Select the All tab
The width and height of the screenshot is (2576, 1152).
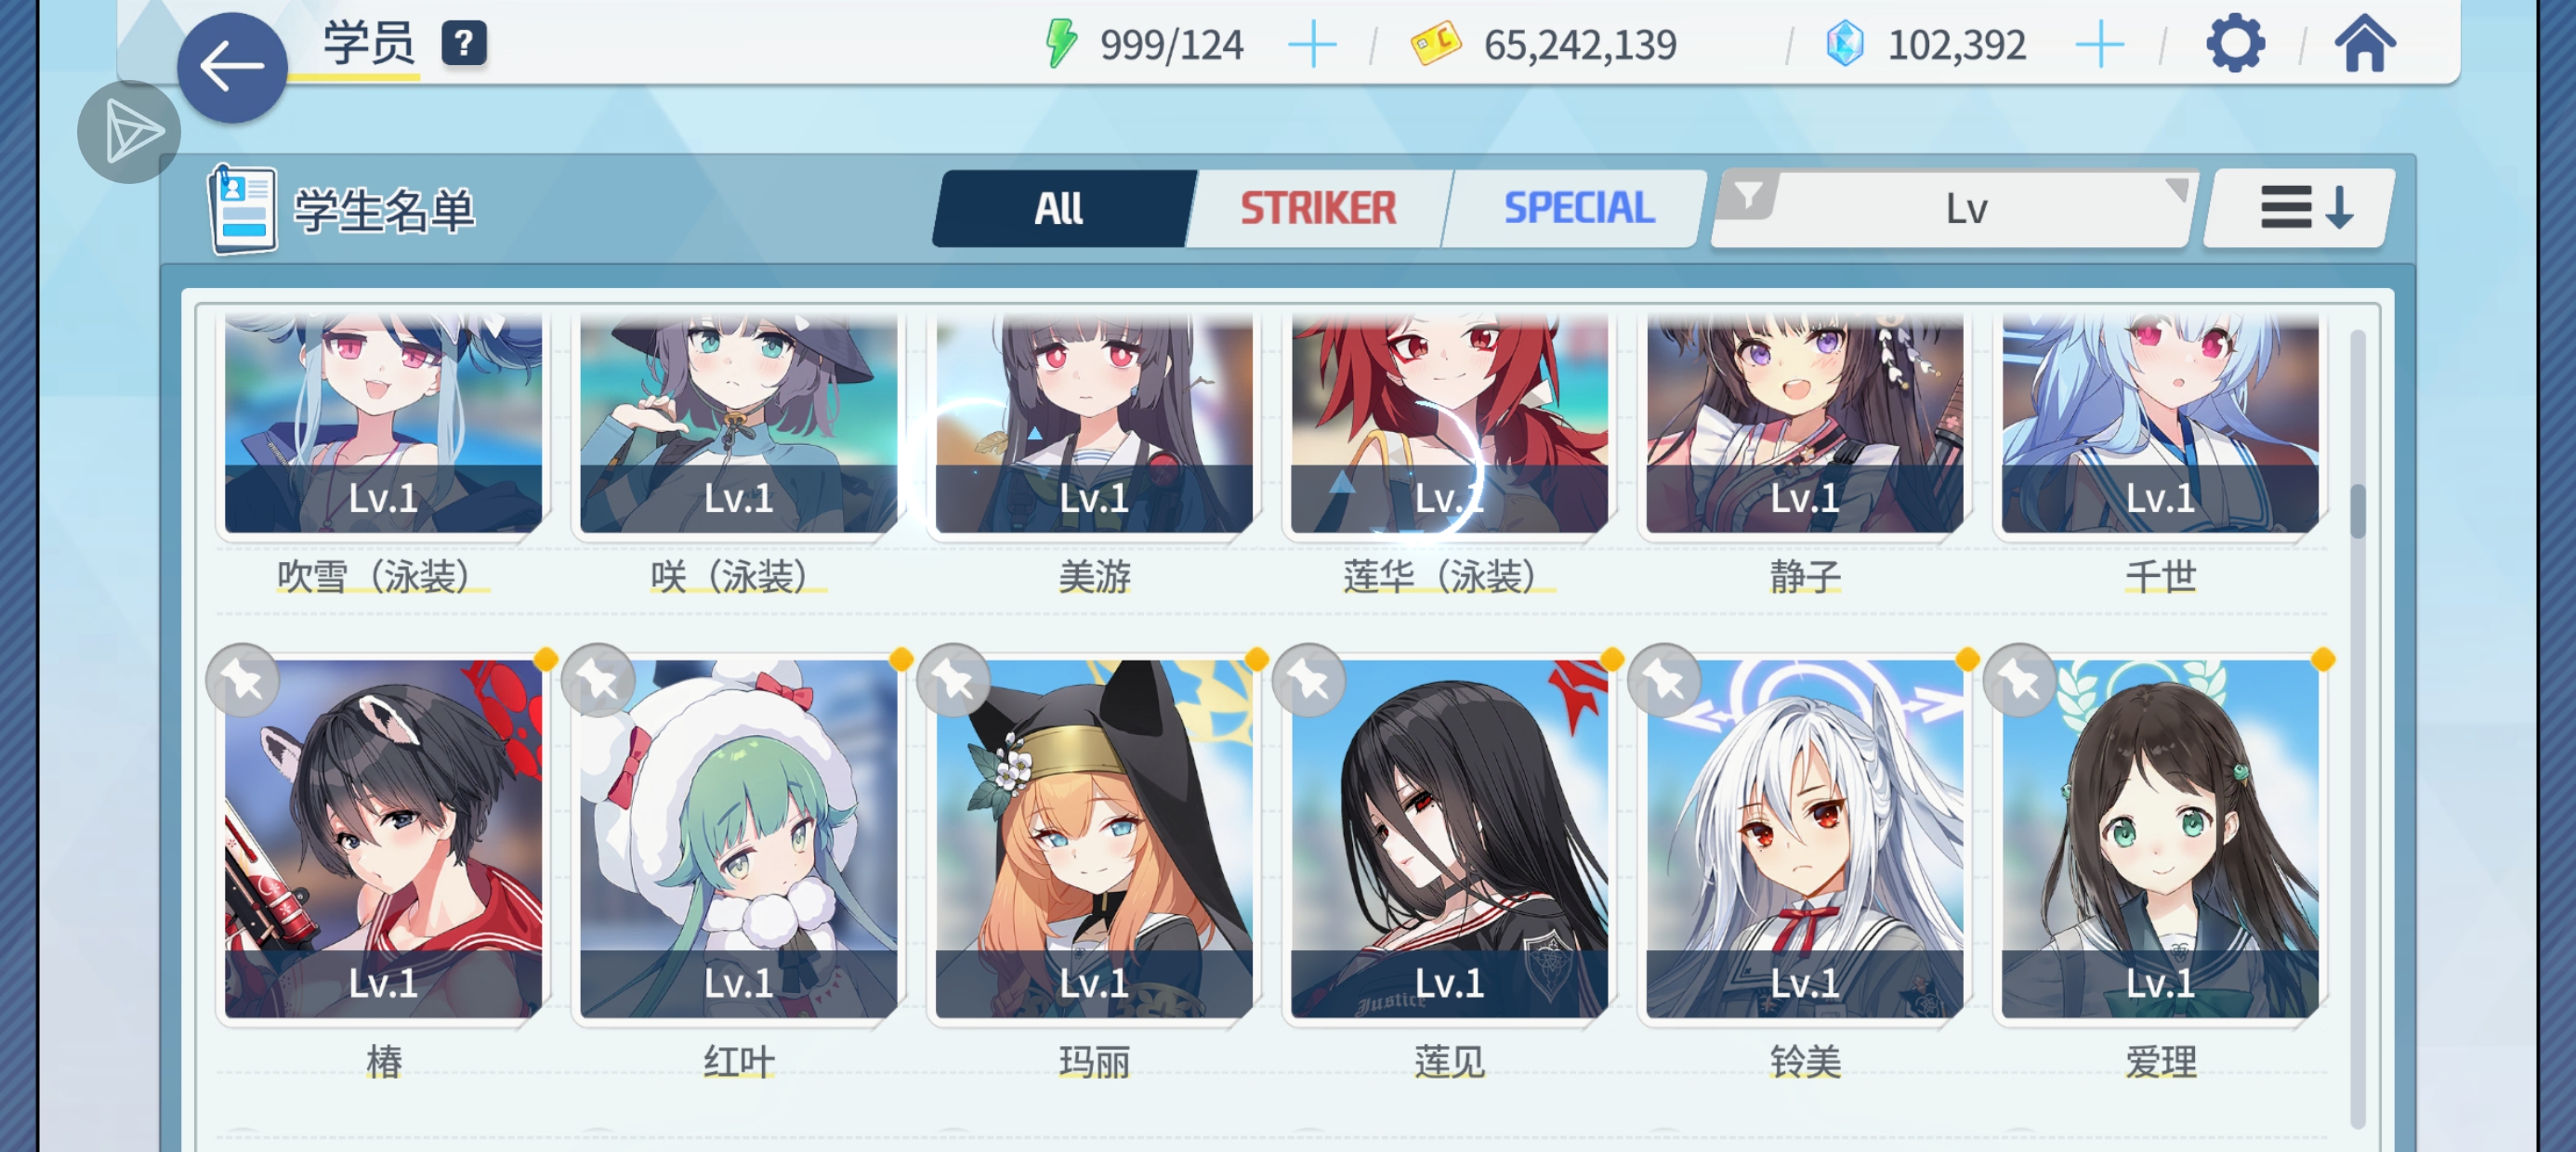(1060, 208)
